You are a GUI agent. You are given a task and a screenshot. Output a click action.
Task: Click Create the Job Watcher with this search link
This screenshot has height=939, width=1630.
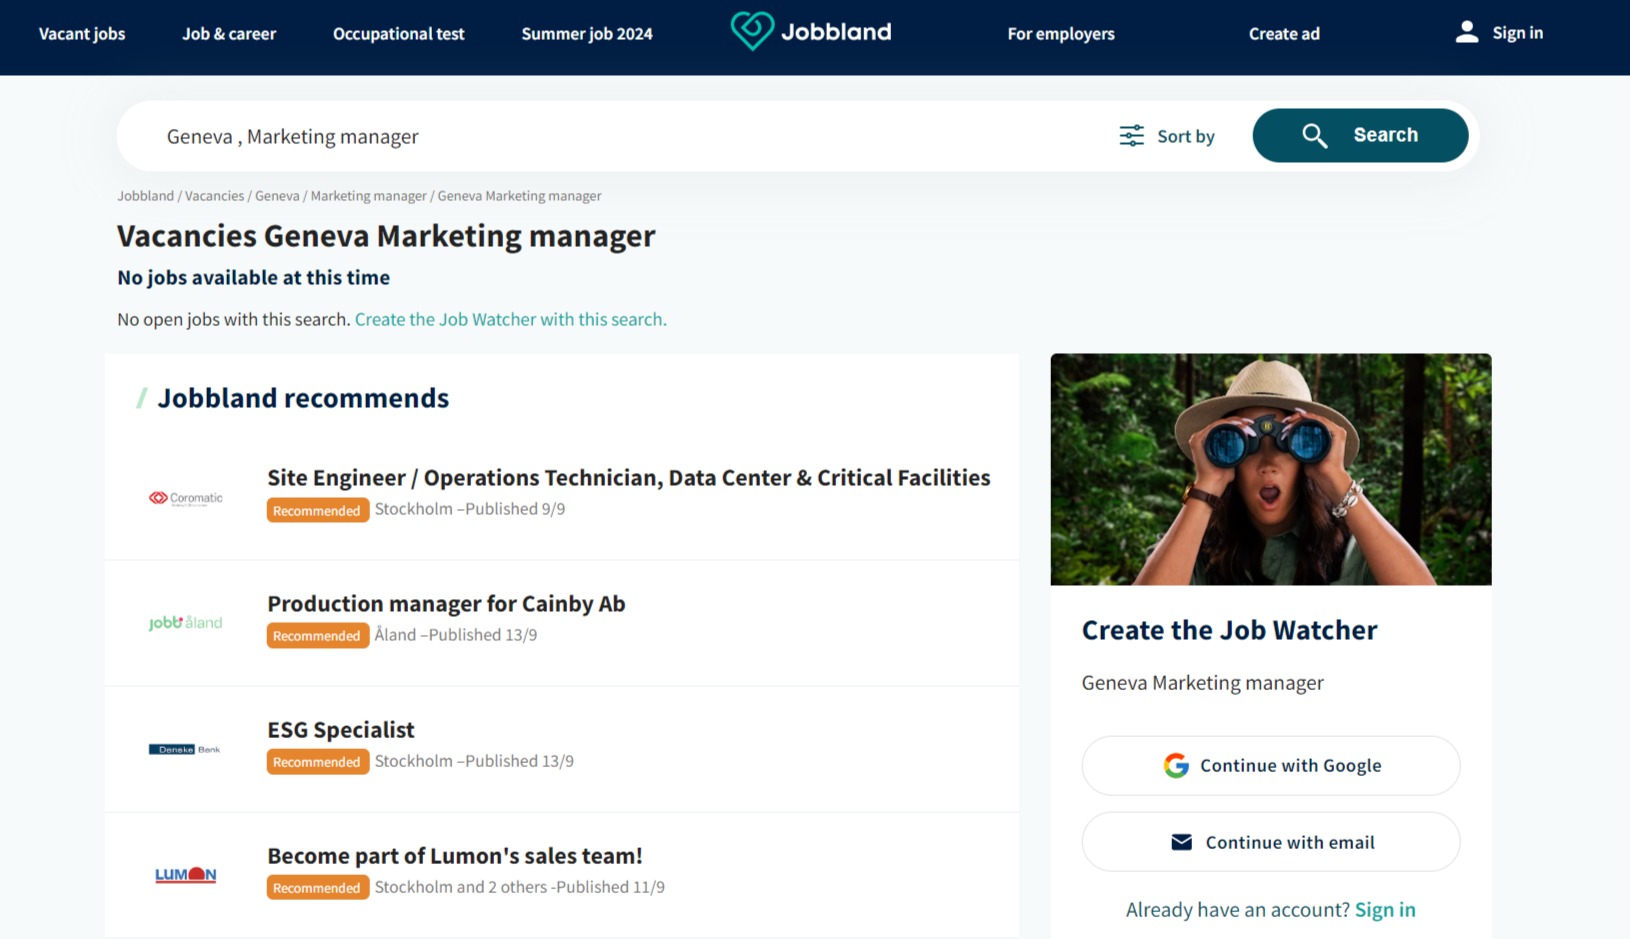(510, 319)
